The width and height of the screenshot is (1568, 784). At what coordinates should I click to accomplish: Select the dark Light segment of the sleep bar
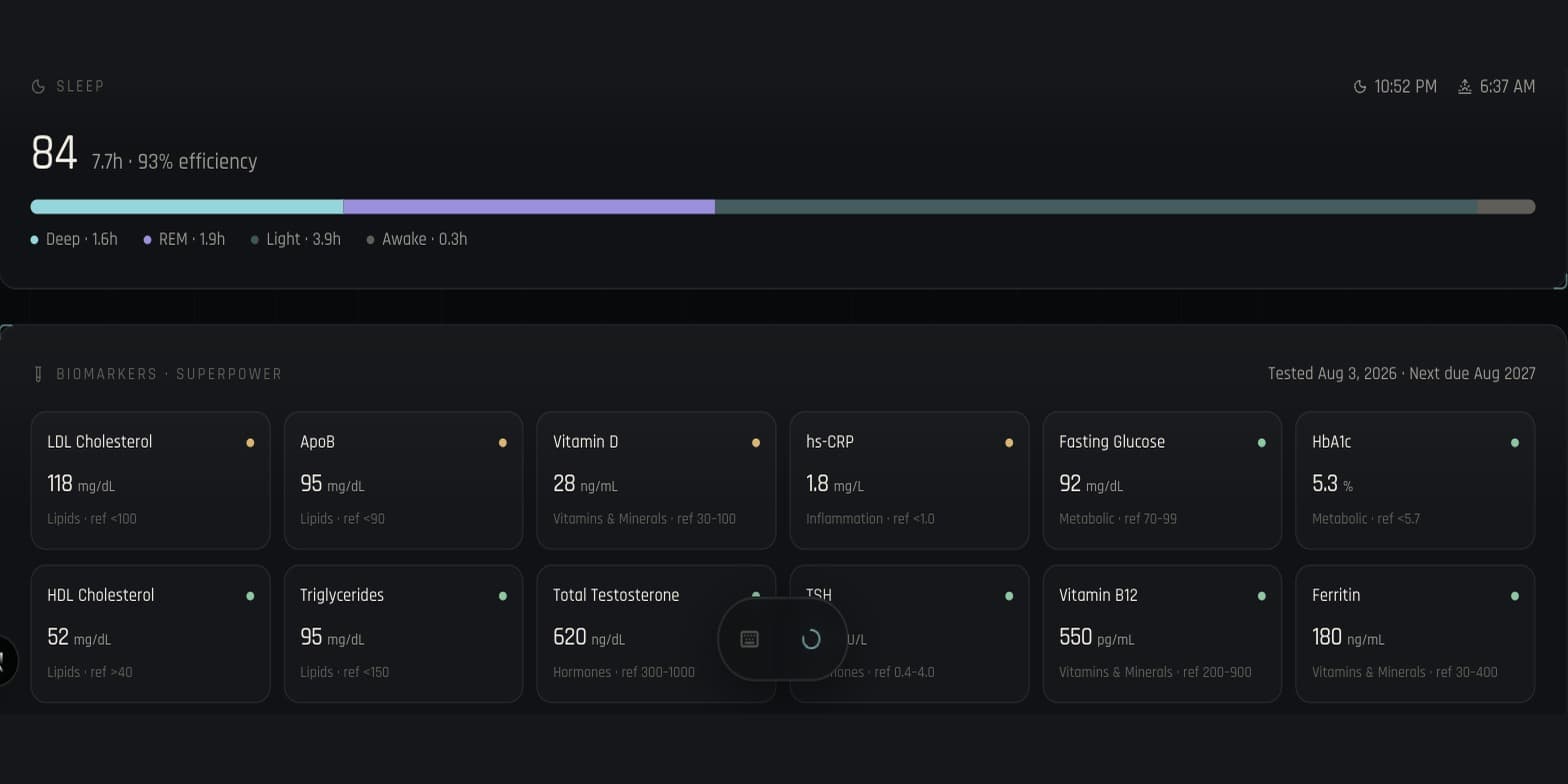point(1096,207)
